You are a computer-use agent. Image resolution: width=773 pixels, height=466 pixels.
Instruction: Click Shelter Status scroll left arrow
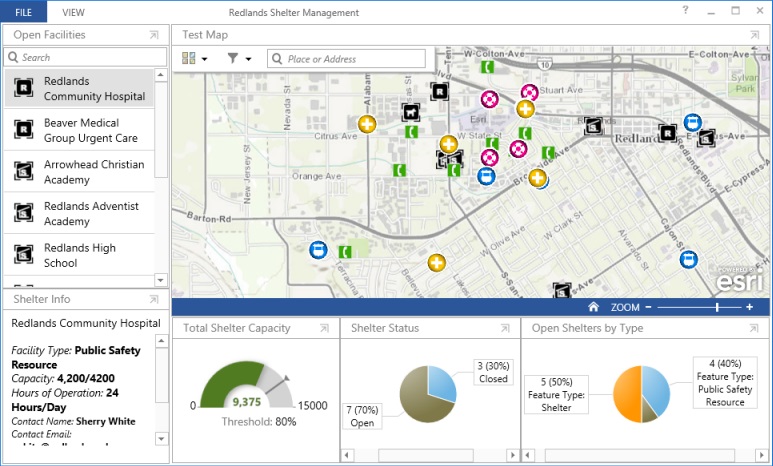coord(347,455)
